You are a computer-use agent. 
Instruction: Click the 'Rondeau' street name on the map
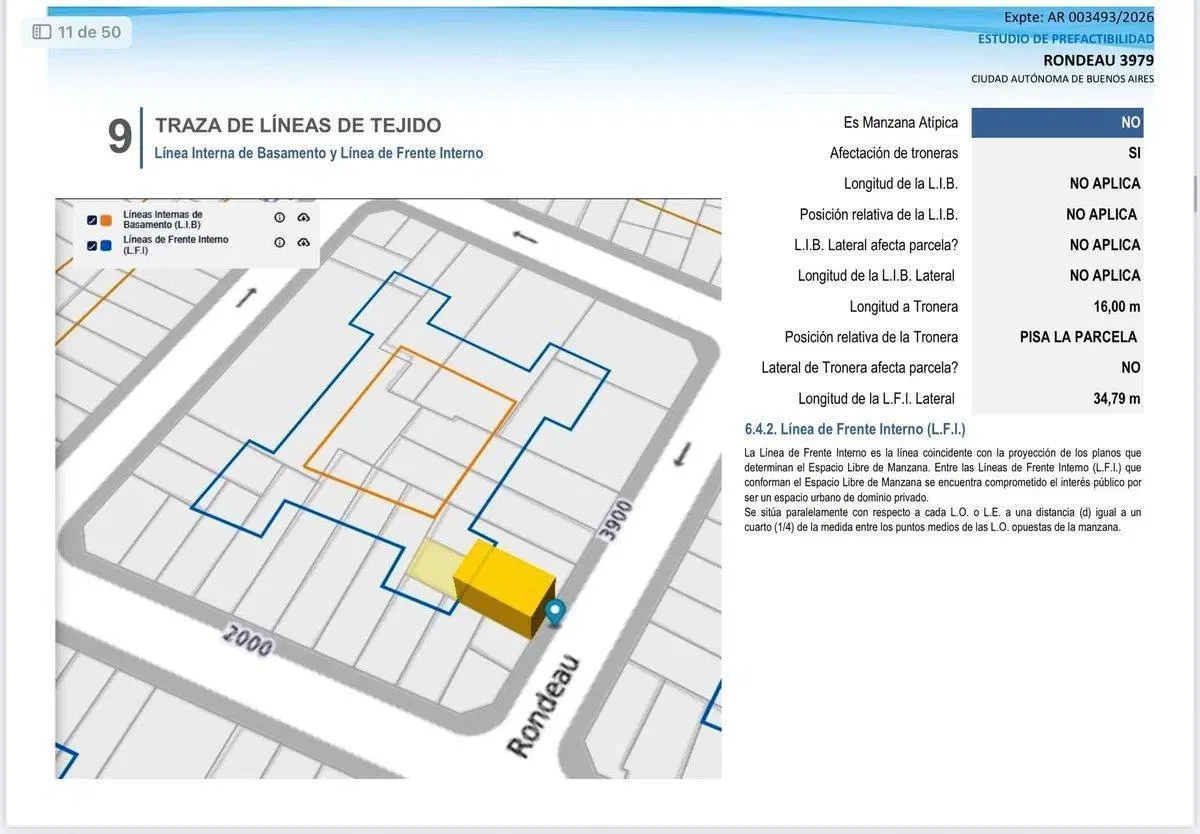(x=543, y=707)
